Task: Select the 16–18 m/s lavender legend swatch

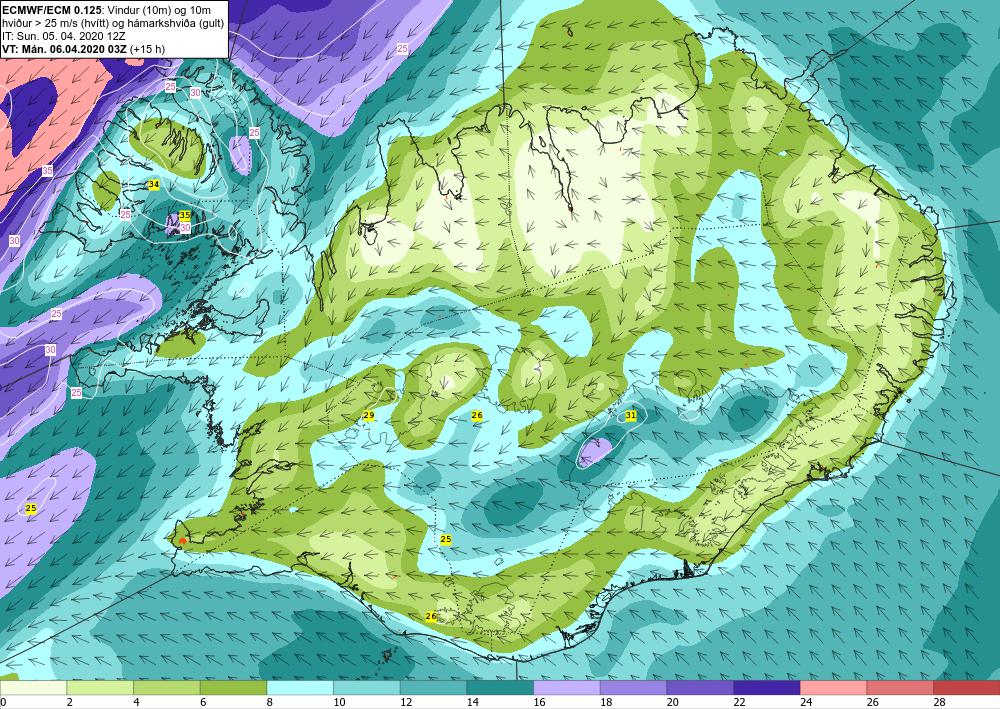Action: 566,688
